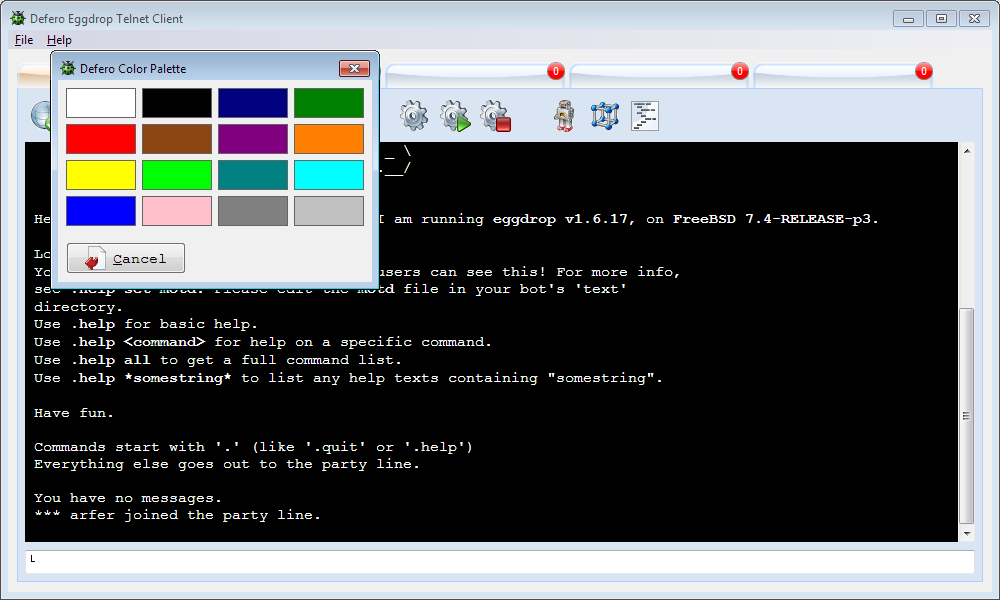Pick the white color swatch
The height and width of the screenshot is (600, 1000).
tap(101, 103)
